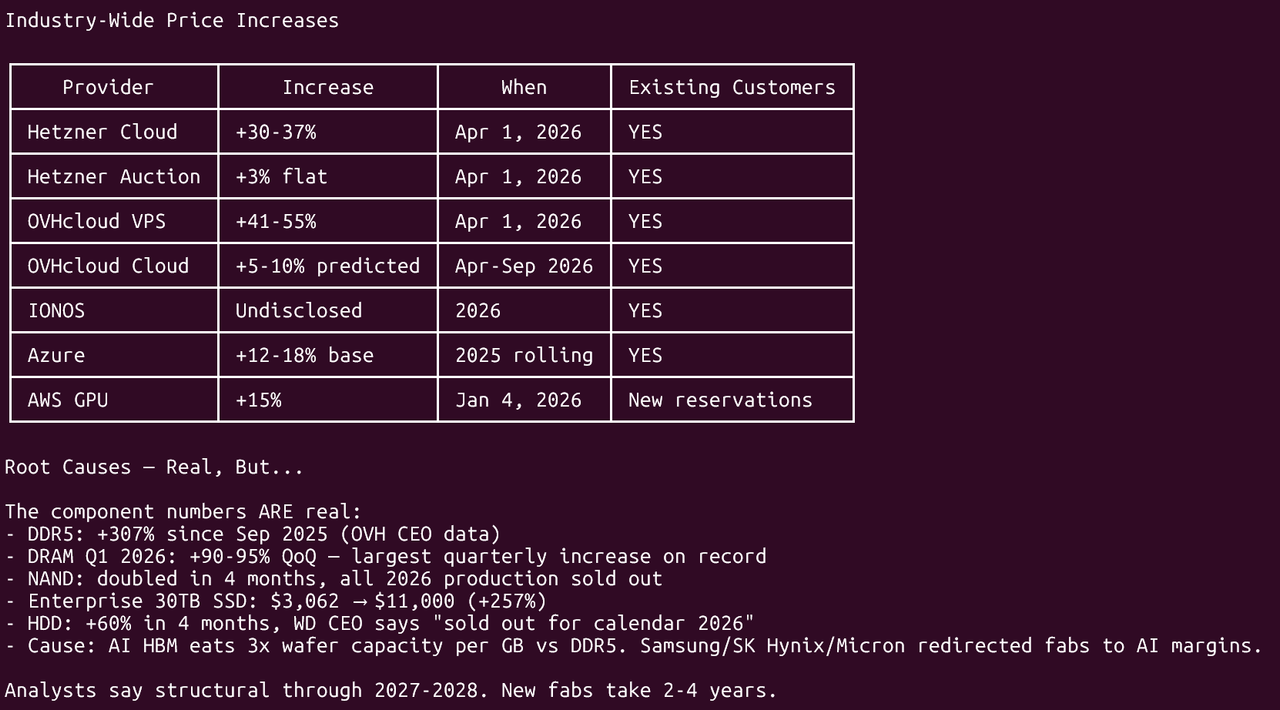Click the DDR5 +307% bullet line
The width and height of the screenshot is (1280, 710).
coord(253,534)
